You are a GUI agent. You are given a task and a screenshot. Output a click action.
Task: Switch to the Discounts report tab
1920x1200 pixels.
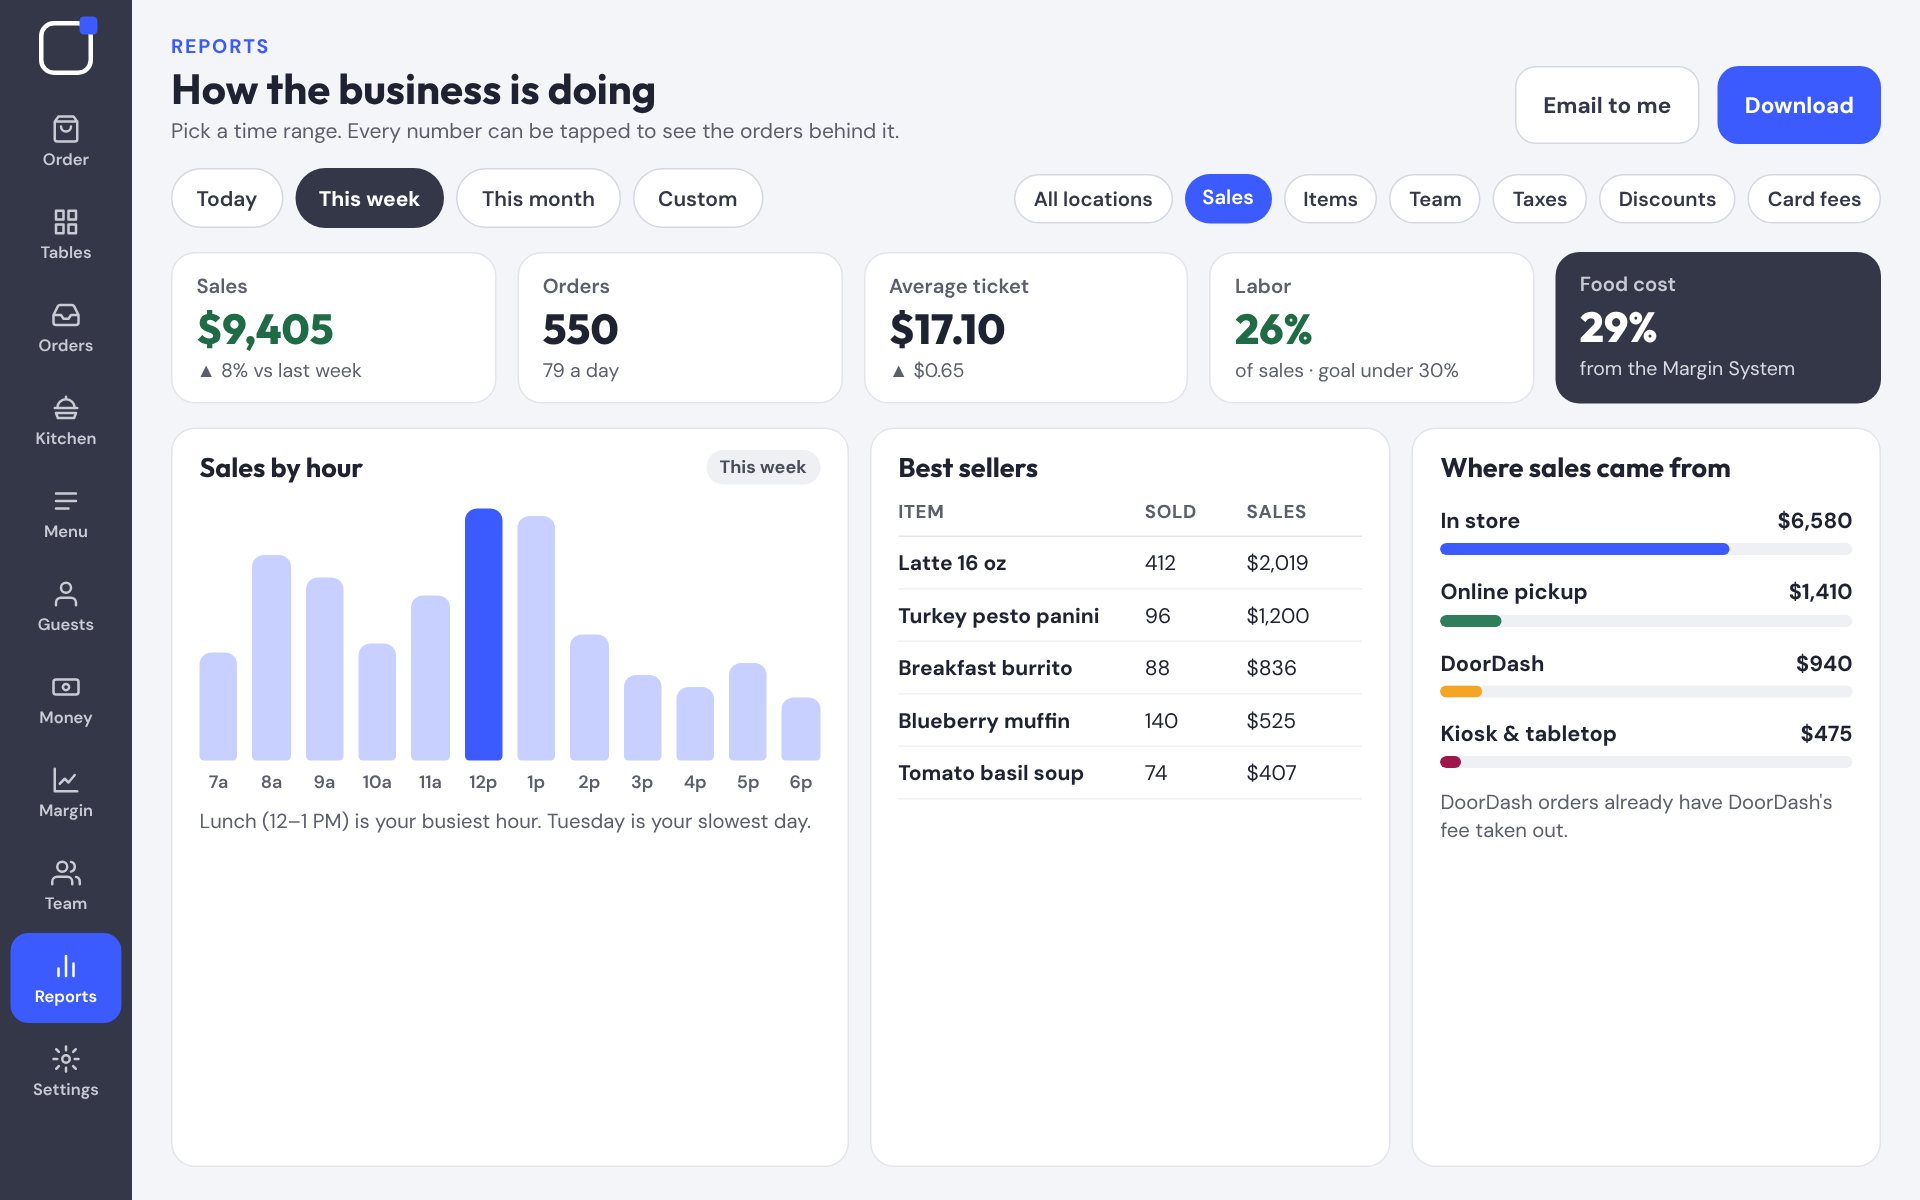(1667, 199)
